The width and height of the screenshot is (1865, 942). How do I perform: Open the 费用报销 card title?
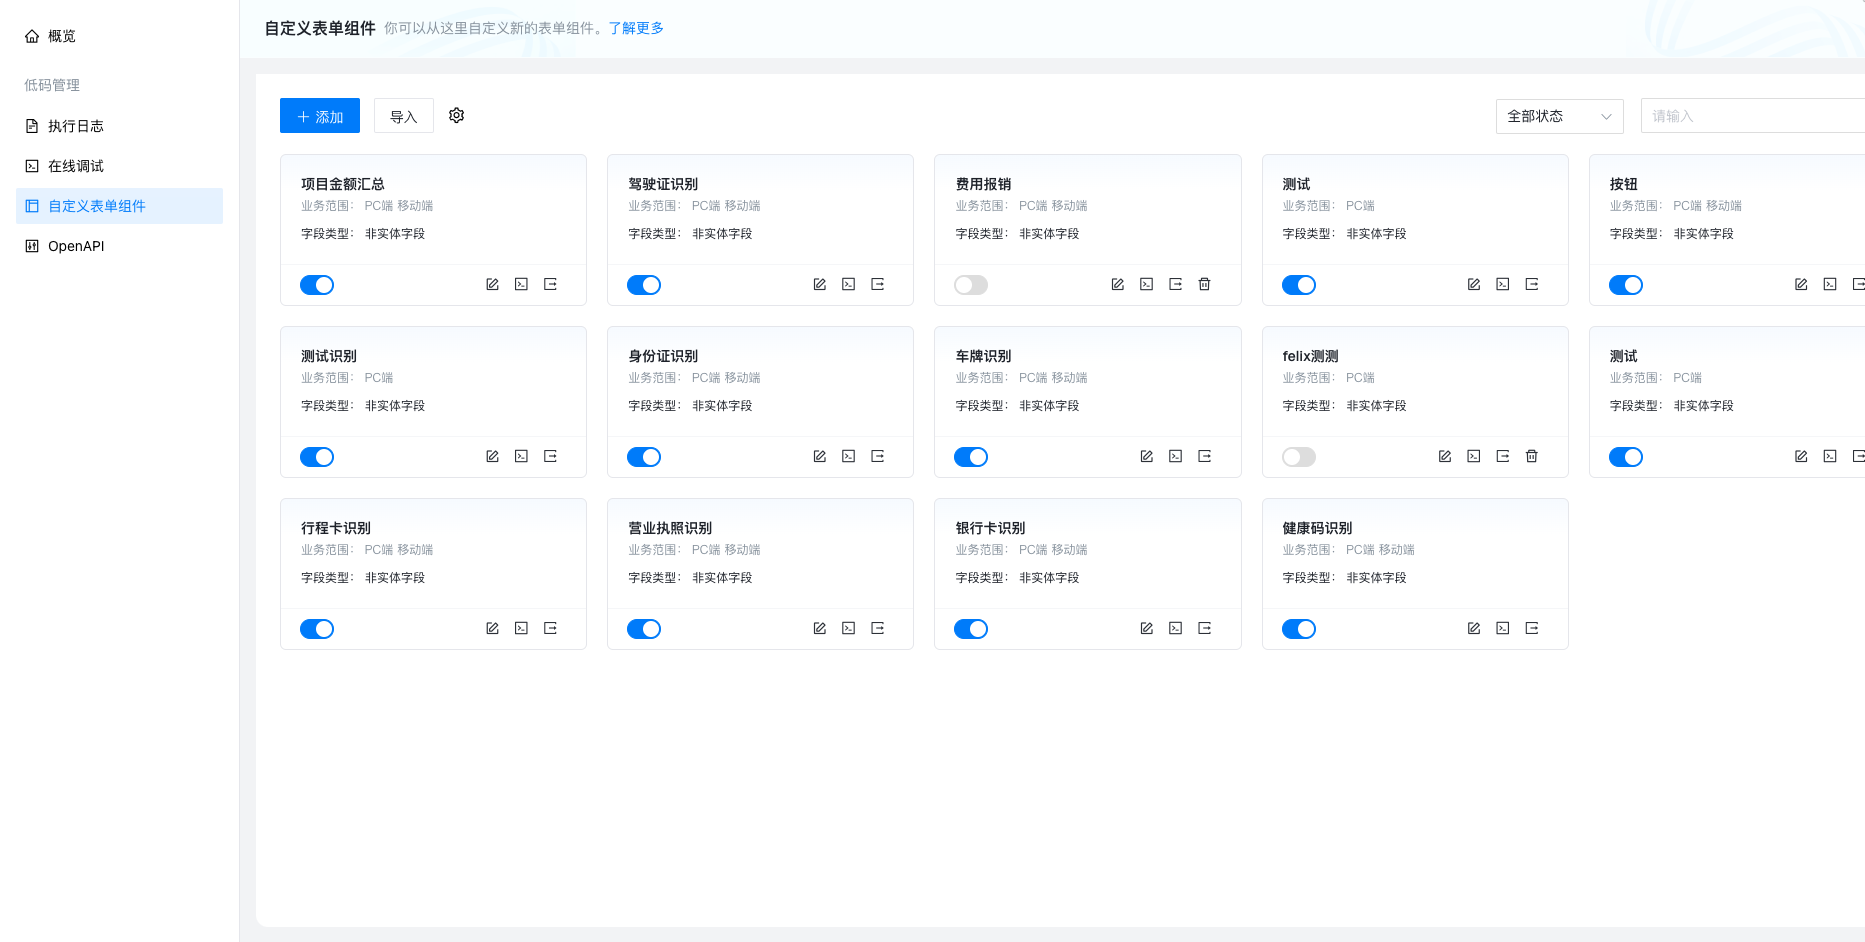983,184
